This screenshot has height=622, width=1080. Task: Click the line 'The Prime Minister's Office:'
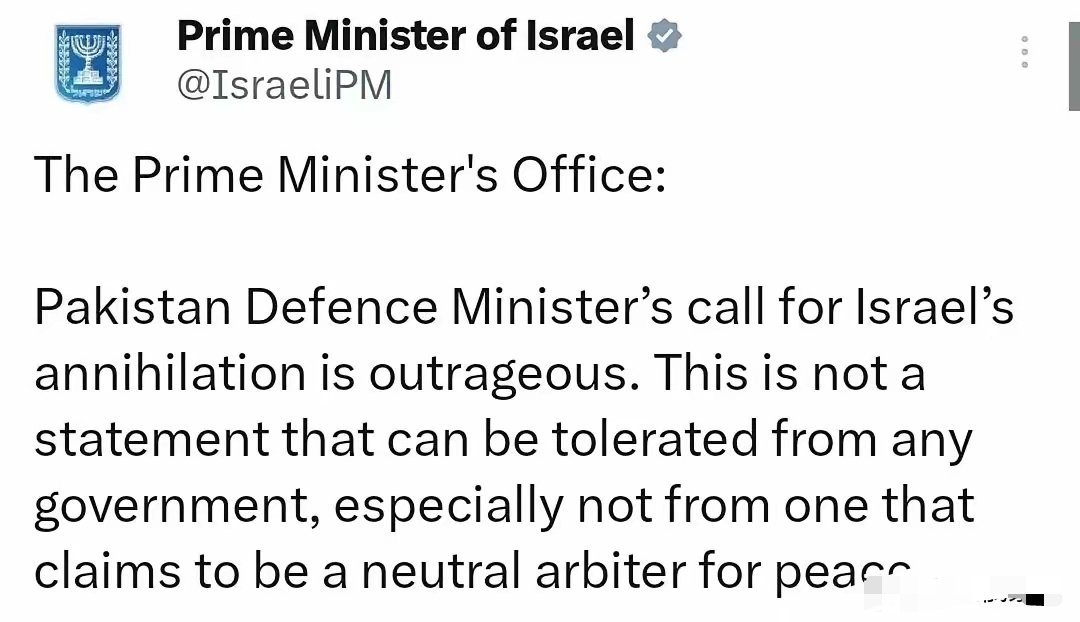(350, 175)
